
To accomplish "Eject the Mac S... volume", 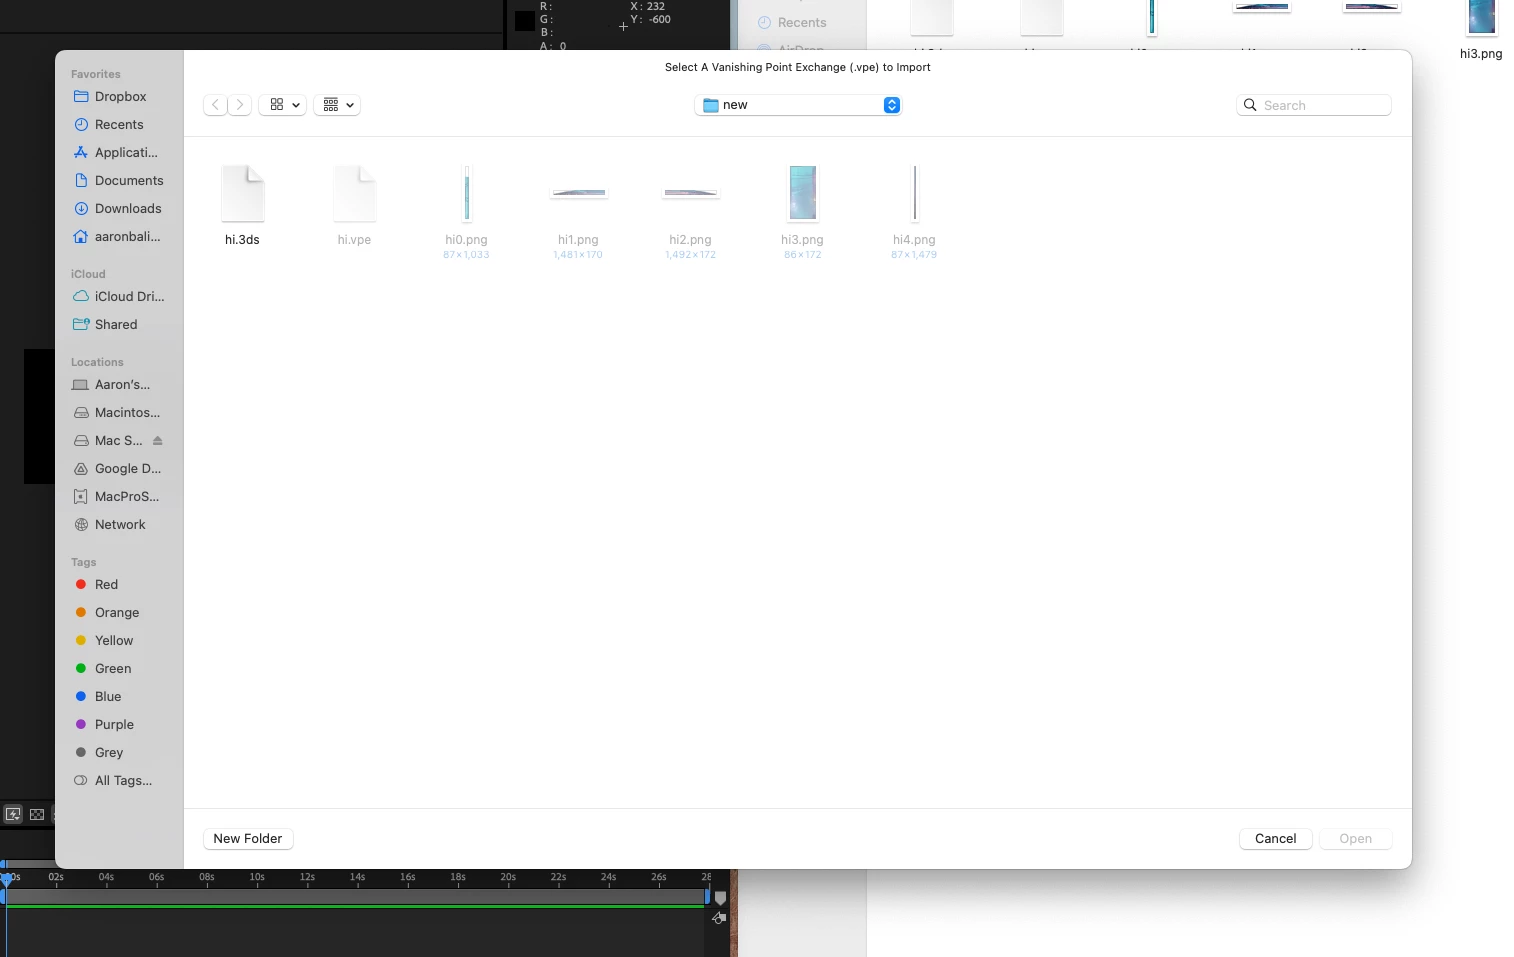I will point(158,441).
